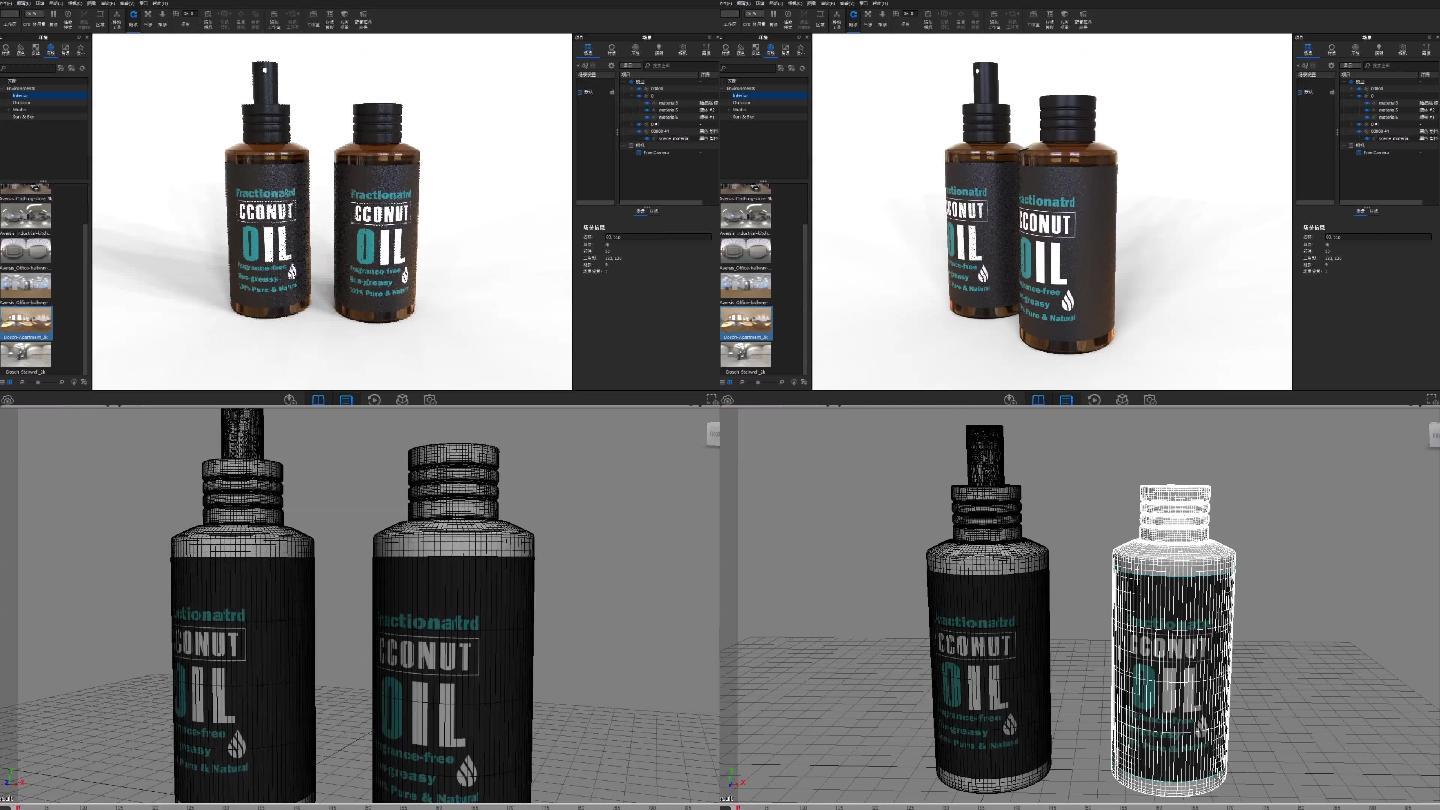Switch to Backplates library tab, left window

(65, 50)
